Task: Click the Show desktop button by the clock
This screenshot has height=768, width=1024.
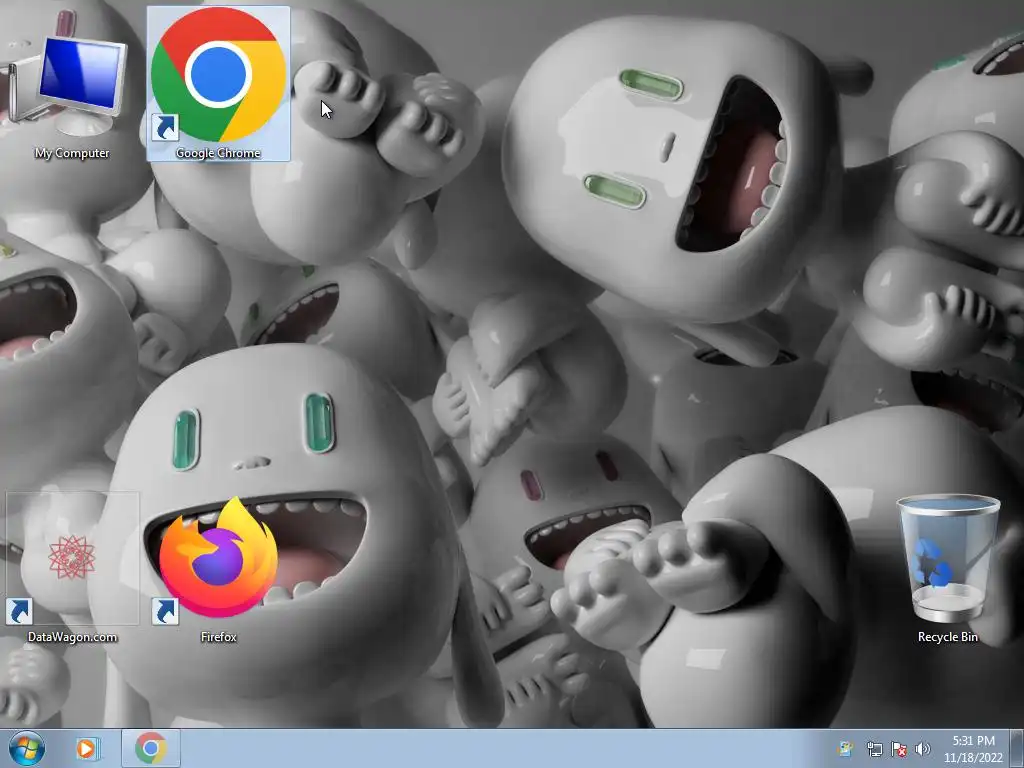Action: 1017,748
